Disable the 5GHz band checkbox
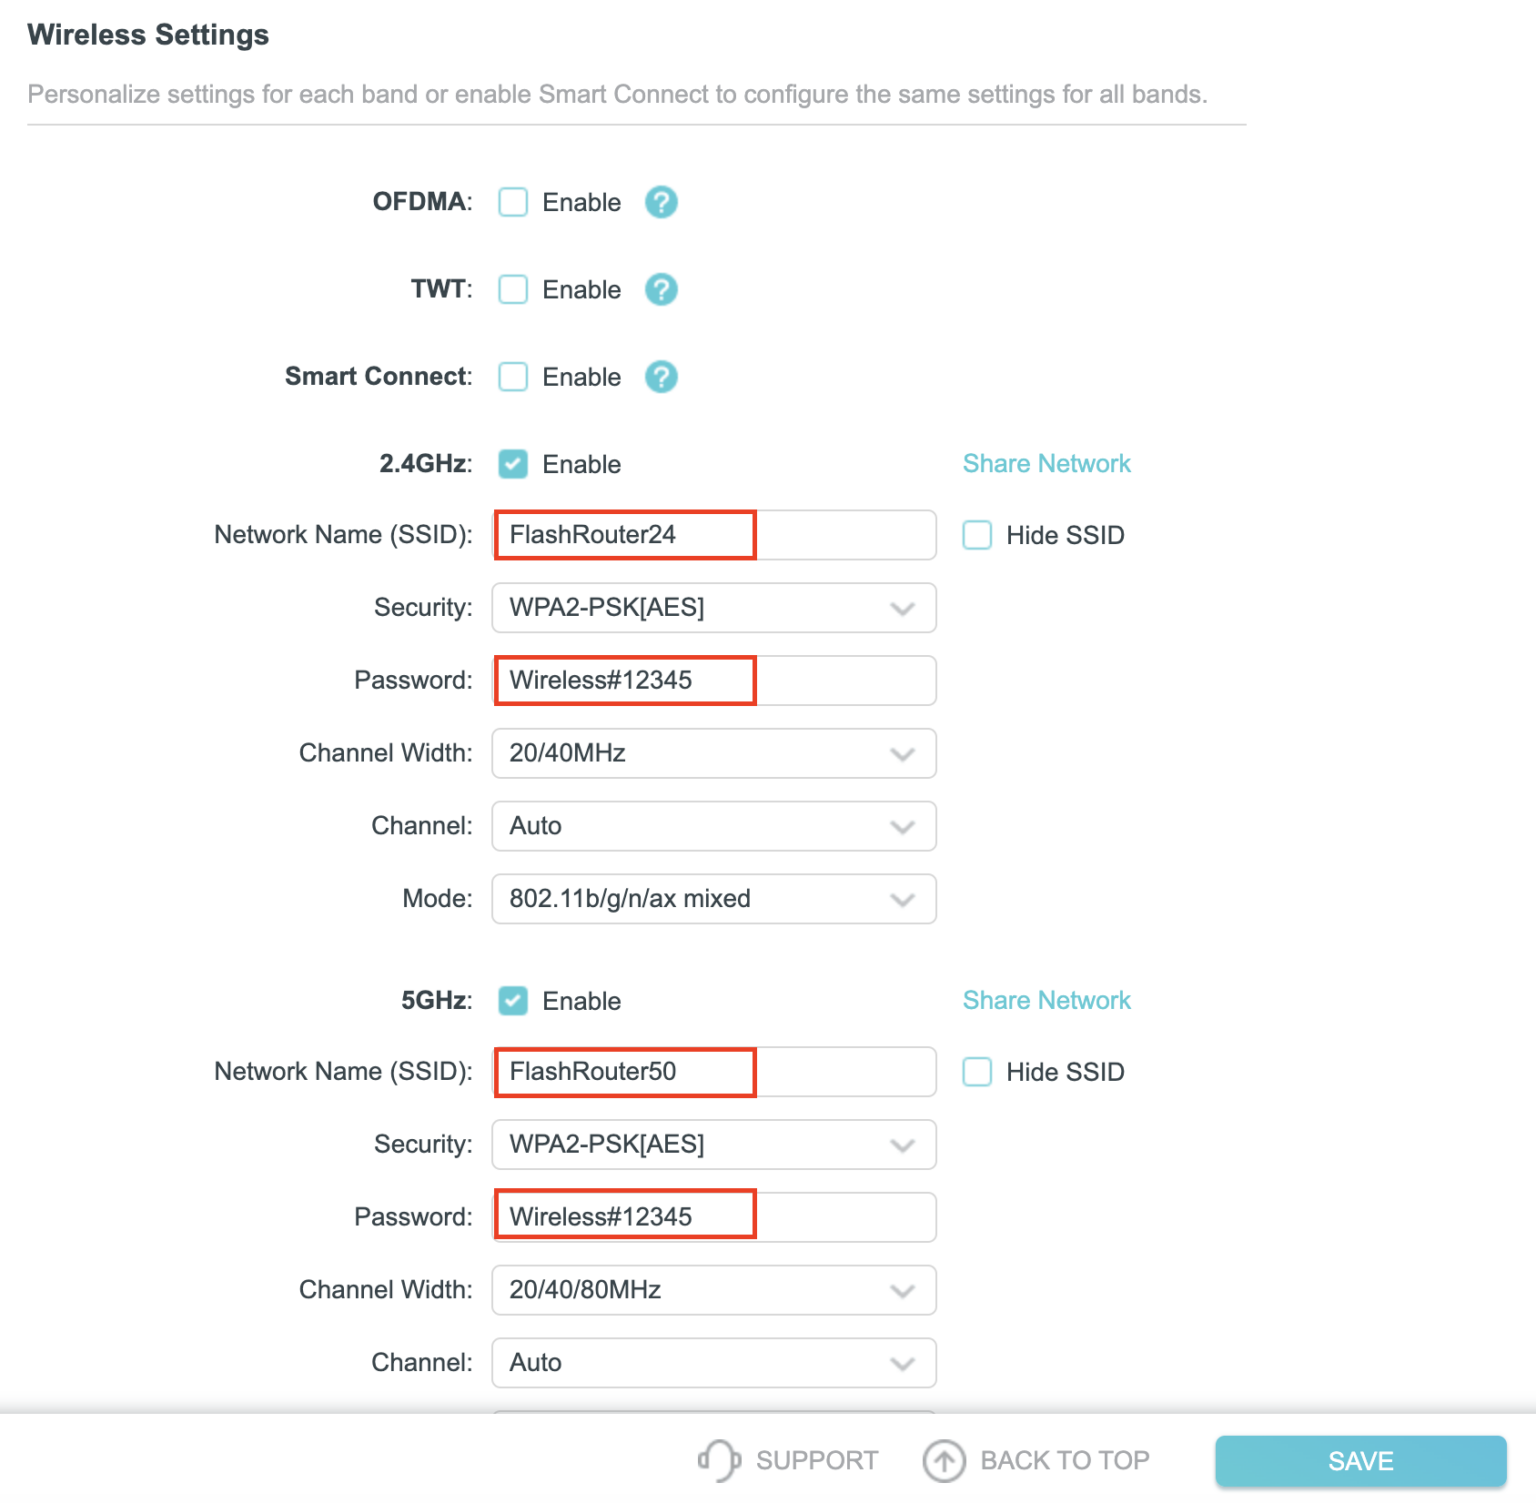1536x1503 pixels. click(x=512, y=1000)
